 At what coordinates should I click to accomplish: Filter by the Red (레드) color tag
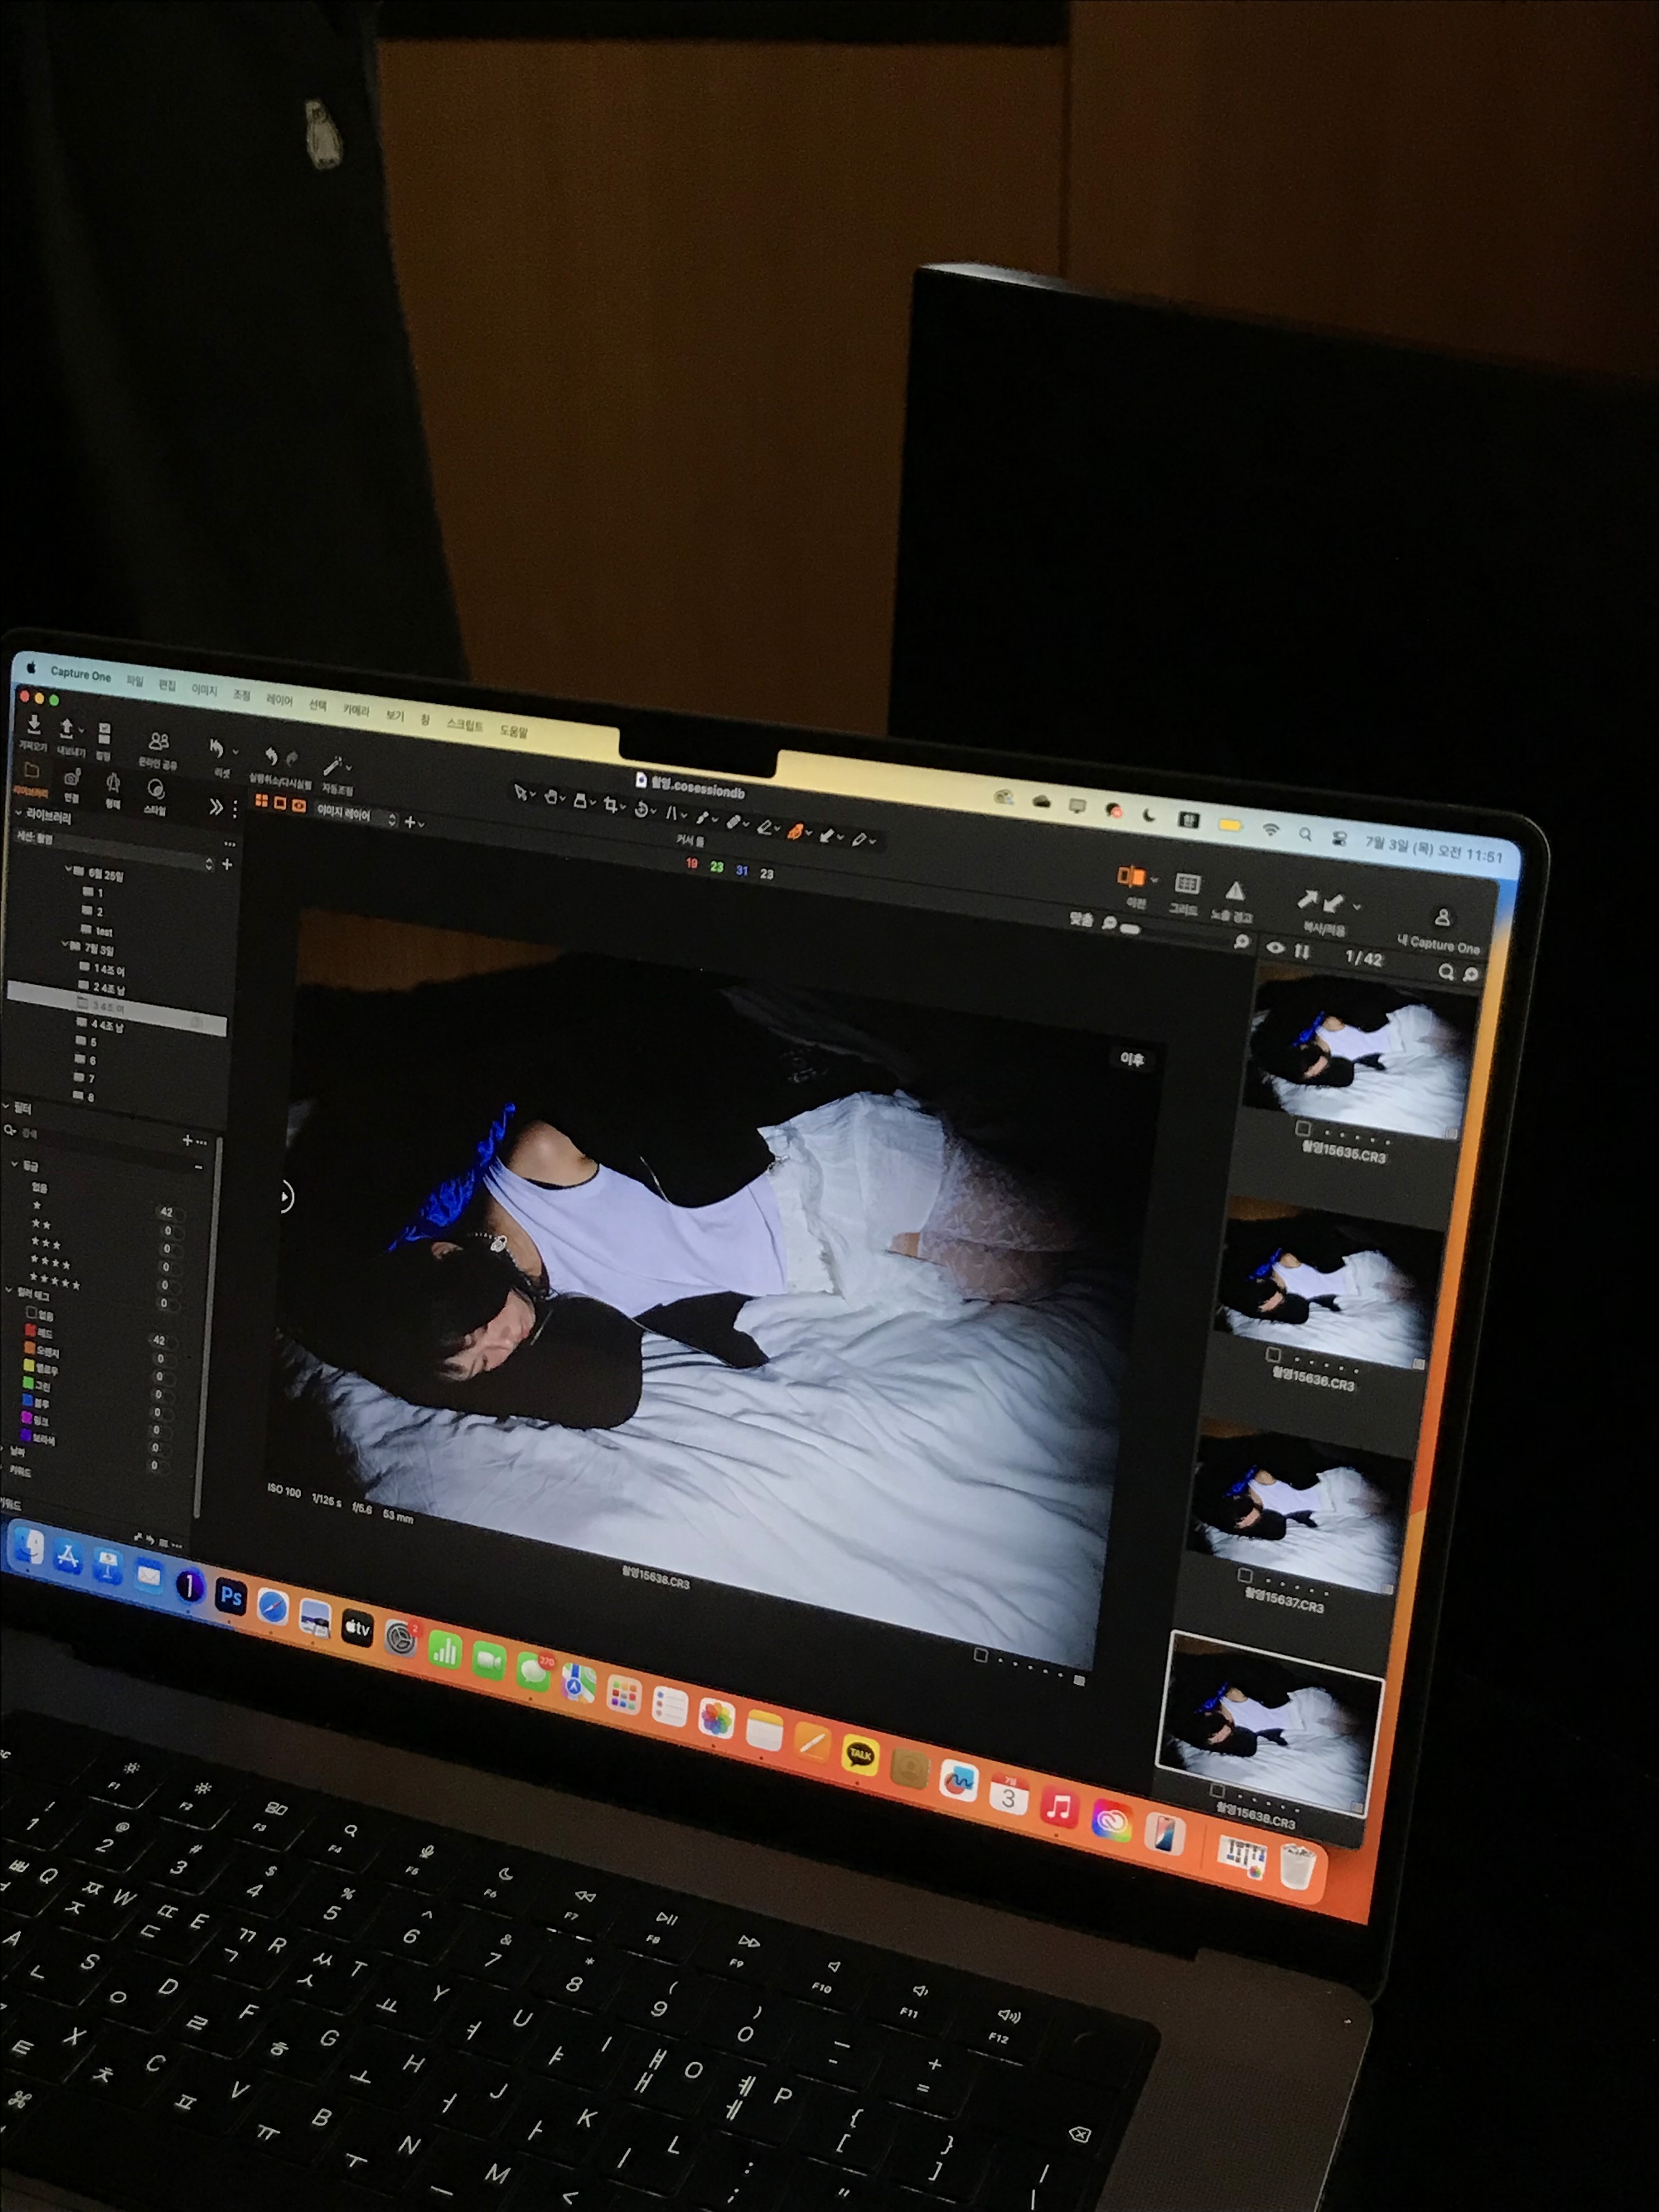31,1331
